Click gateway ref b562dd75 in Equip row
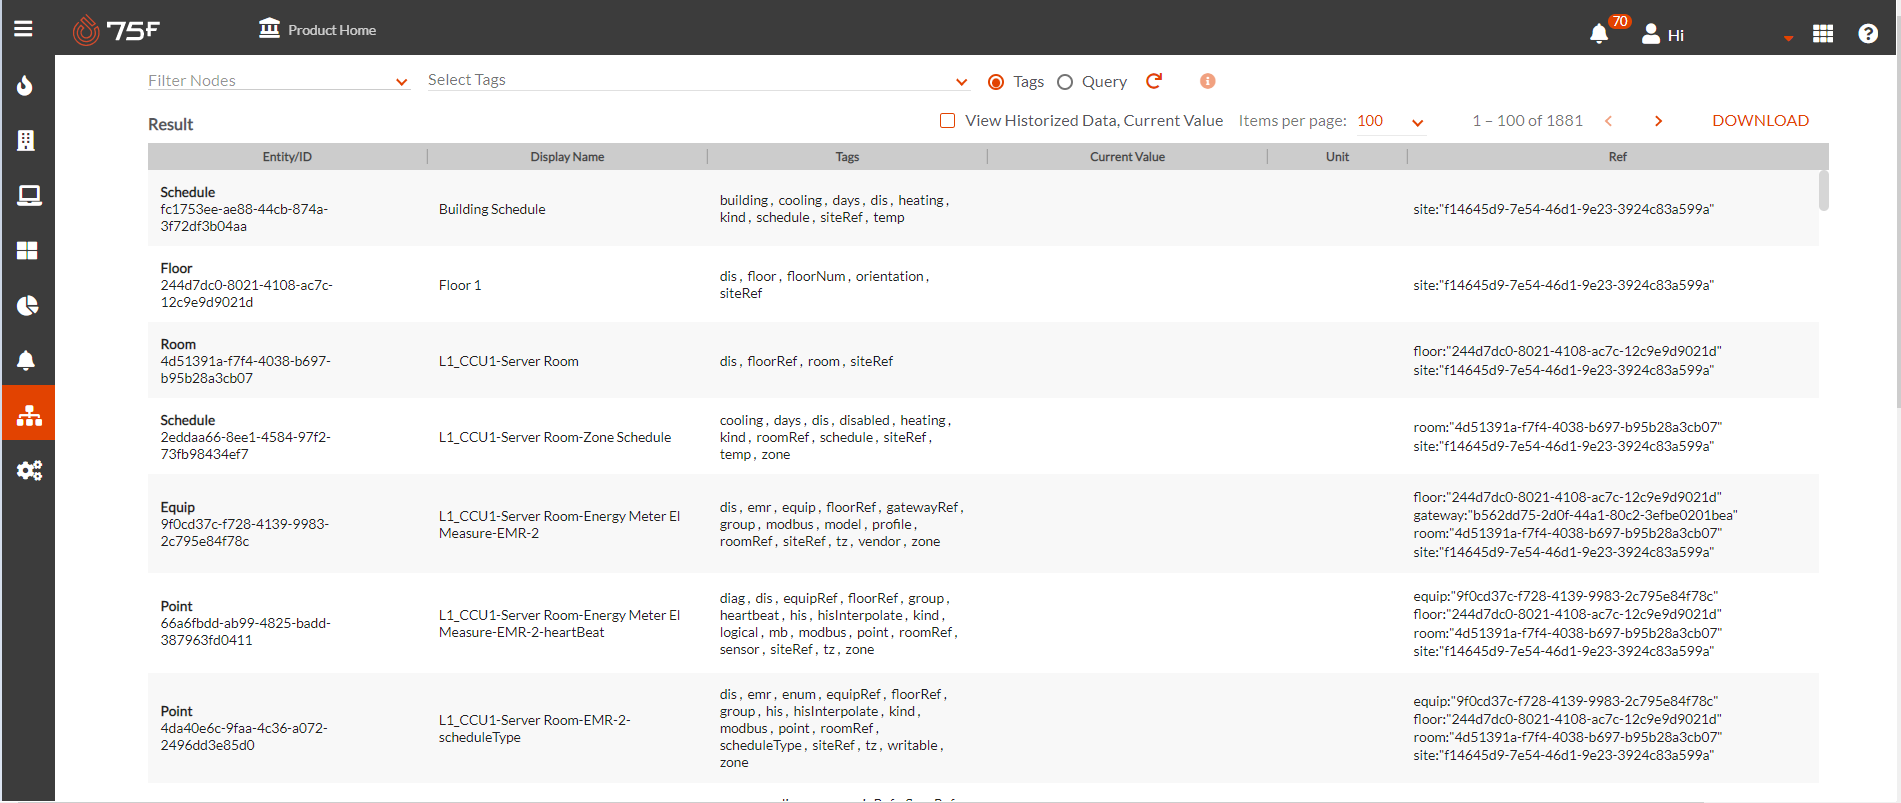Screen dimensions: 1901x803 click(1575, 515)
